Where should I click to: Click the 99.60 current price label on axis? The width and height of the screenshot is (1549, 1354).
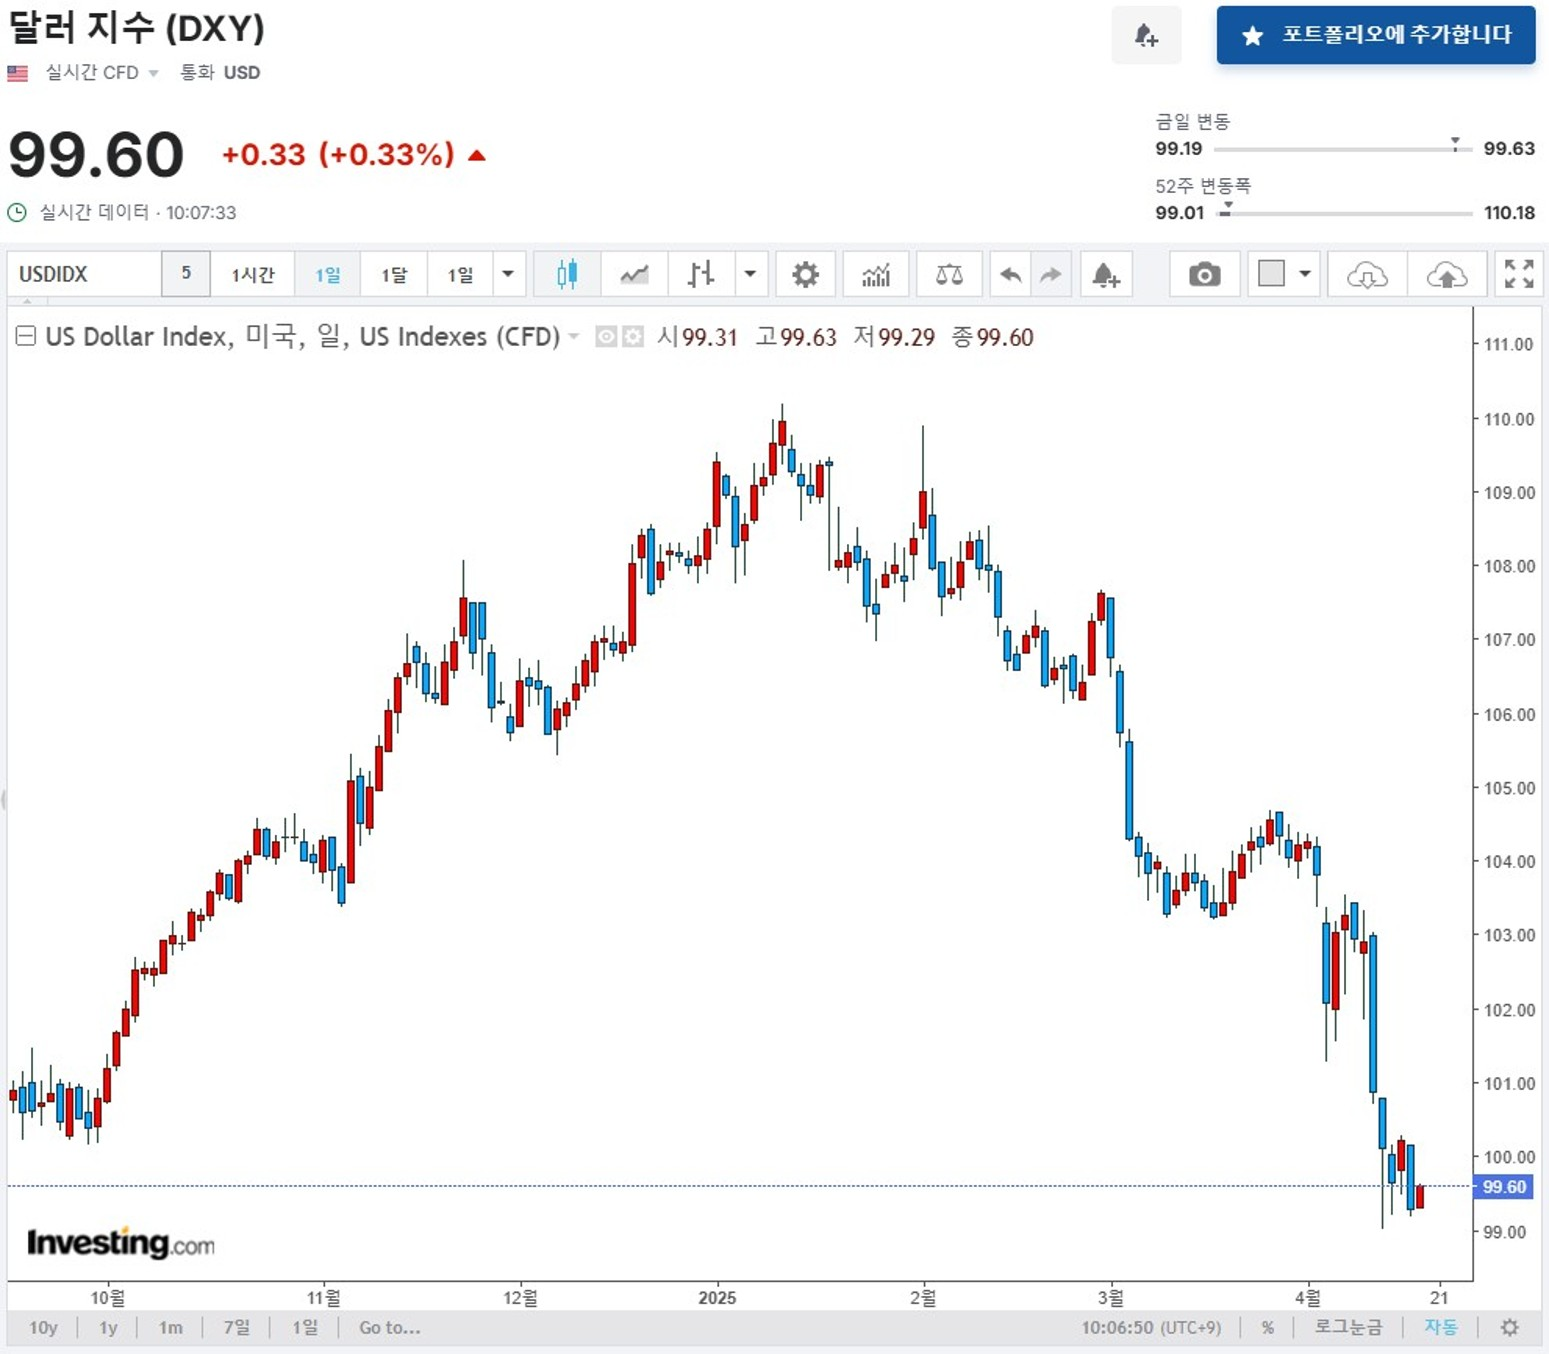click(1504, 1187)
